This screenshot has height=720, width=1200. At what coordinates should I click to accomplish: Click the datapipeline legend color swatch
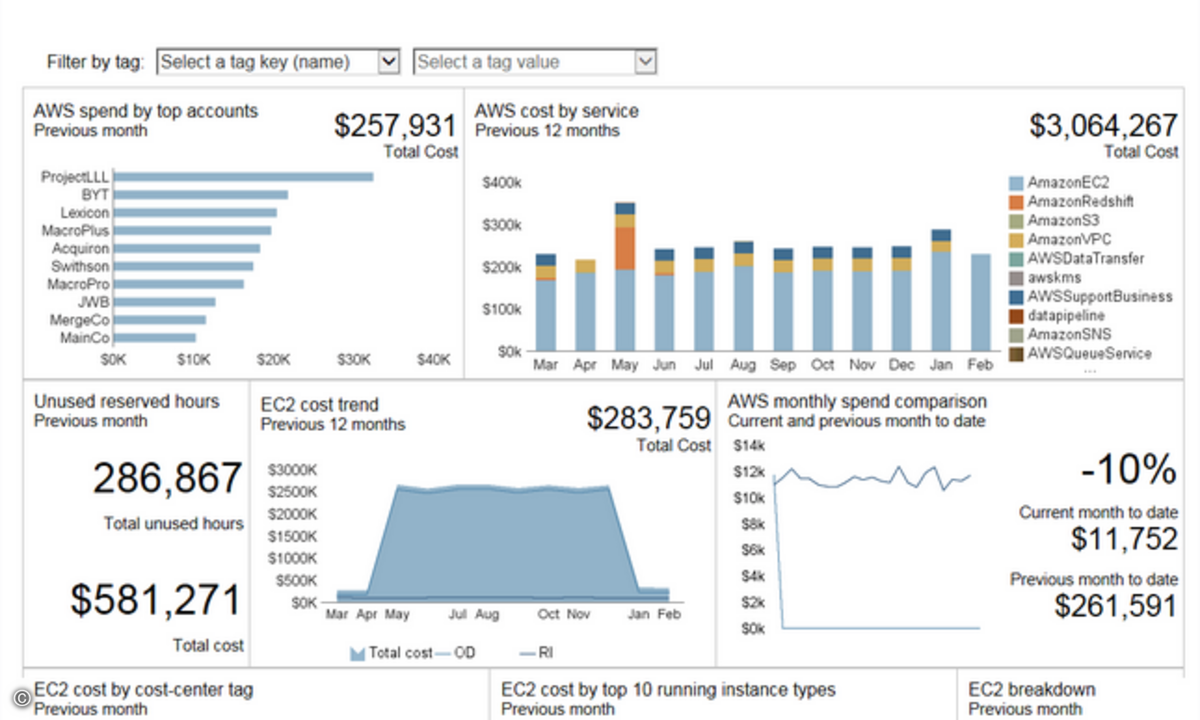1016,316
